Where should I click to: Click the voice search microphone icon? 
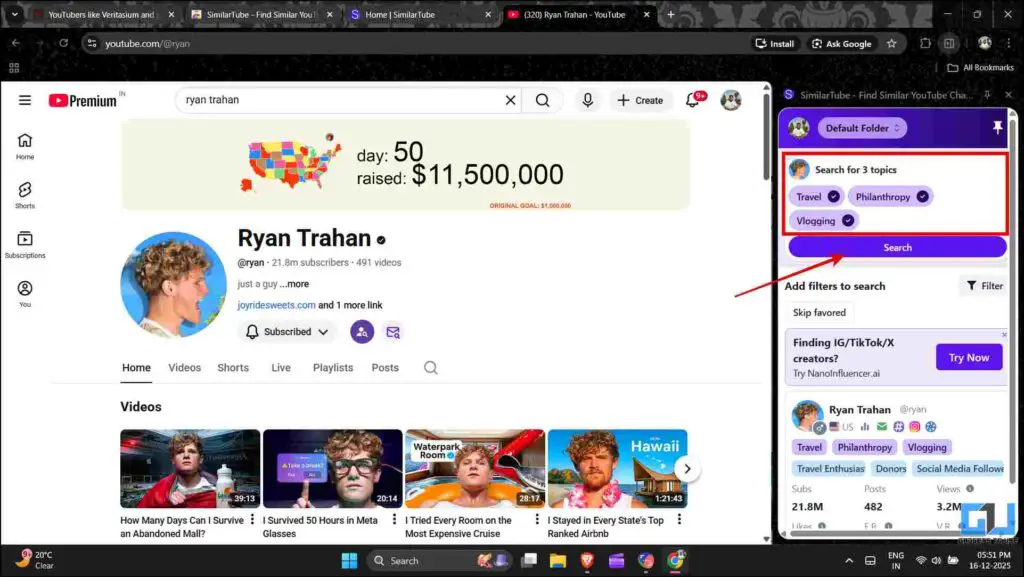click(x=588, y=100)
